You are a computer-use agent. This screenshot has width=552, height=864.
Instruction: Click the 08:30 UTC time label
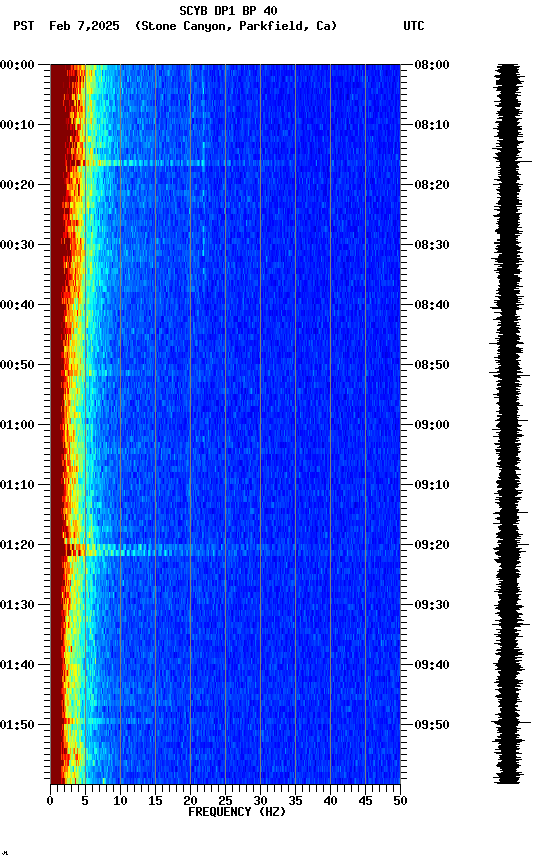coord(432,245)
